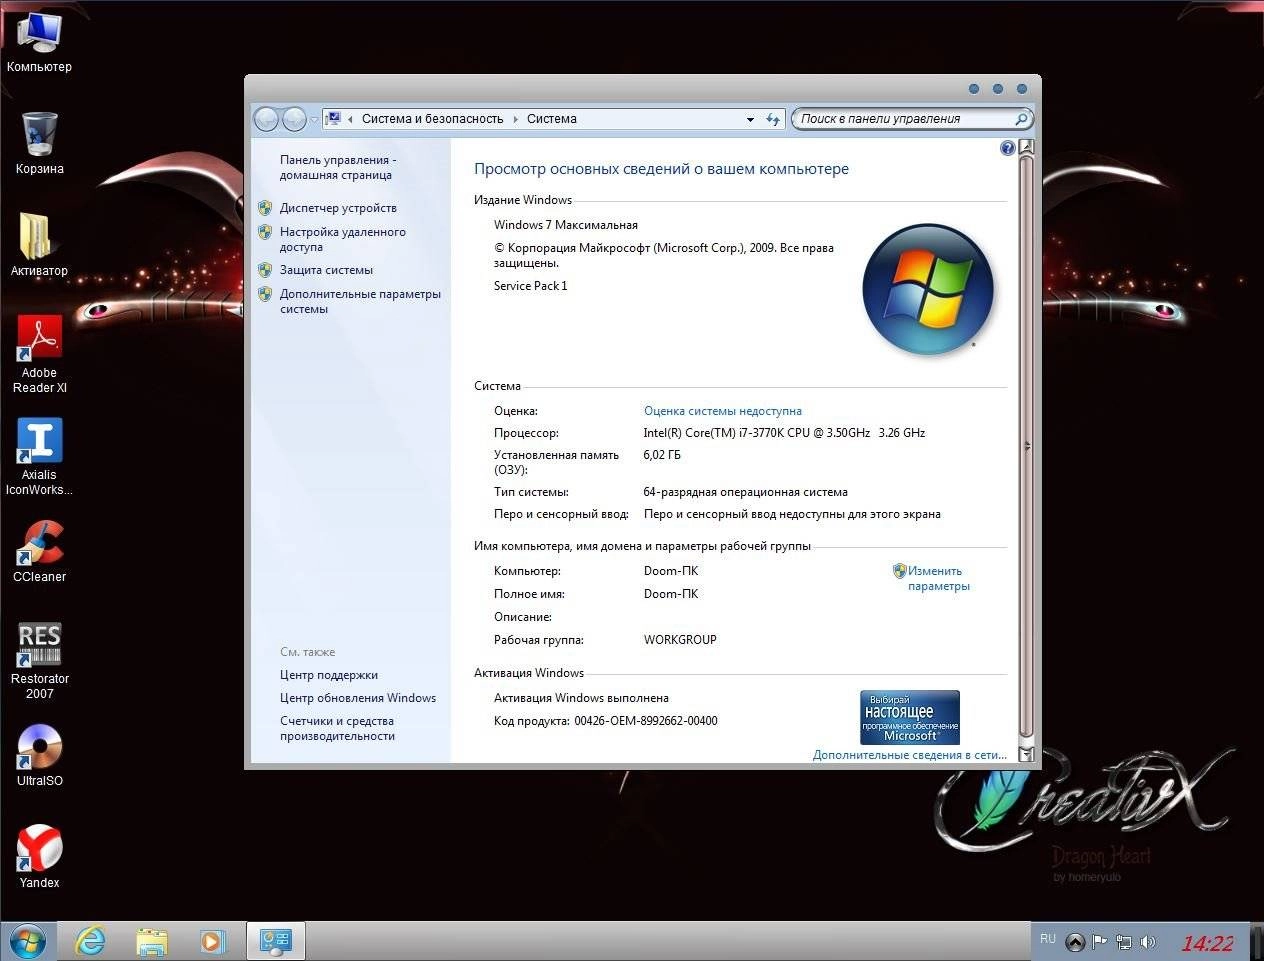Select the Система breadcrumb

coord(552,119)
